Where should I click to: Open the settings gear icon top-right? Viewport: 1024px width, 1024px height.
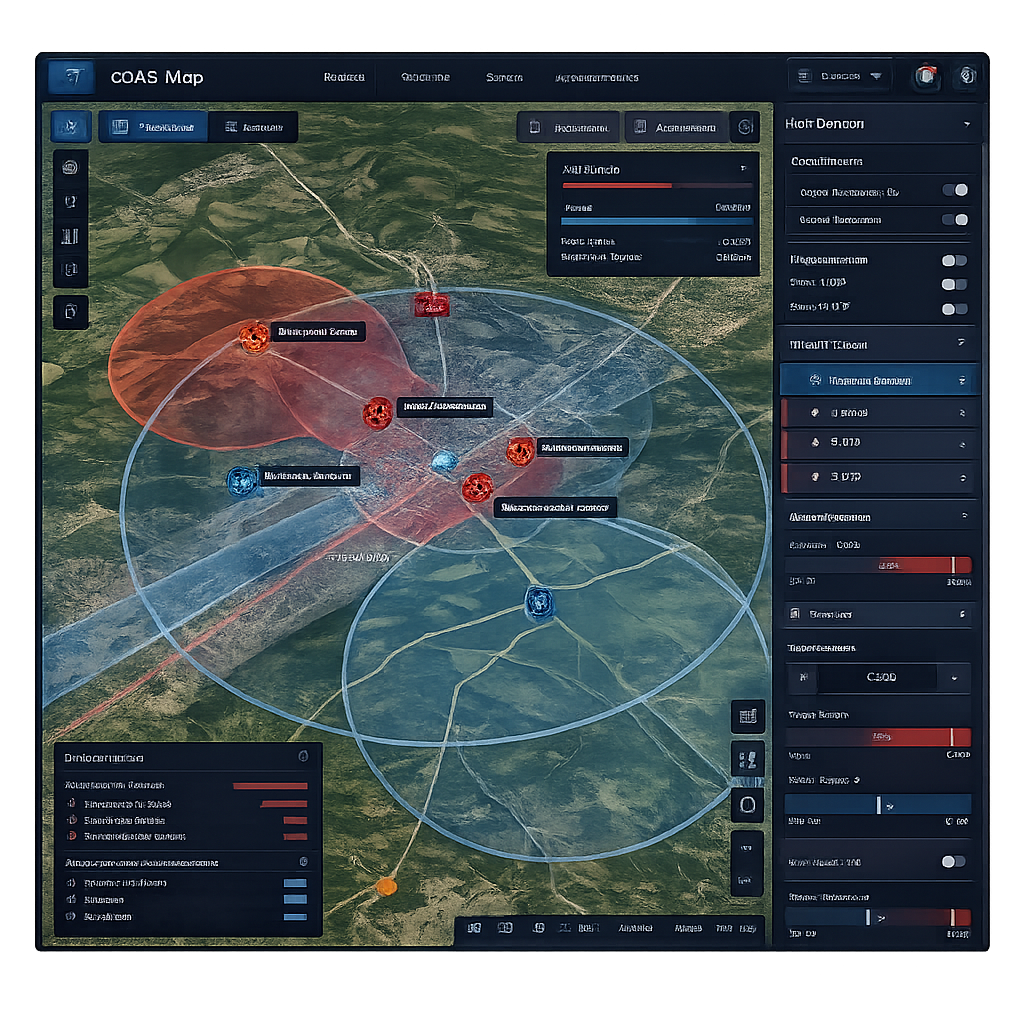966,75
